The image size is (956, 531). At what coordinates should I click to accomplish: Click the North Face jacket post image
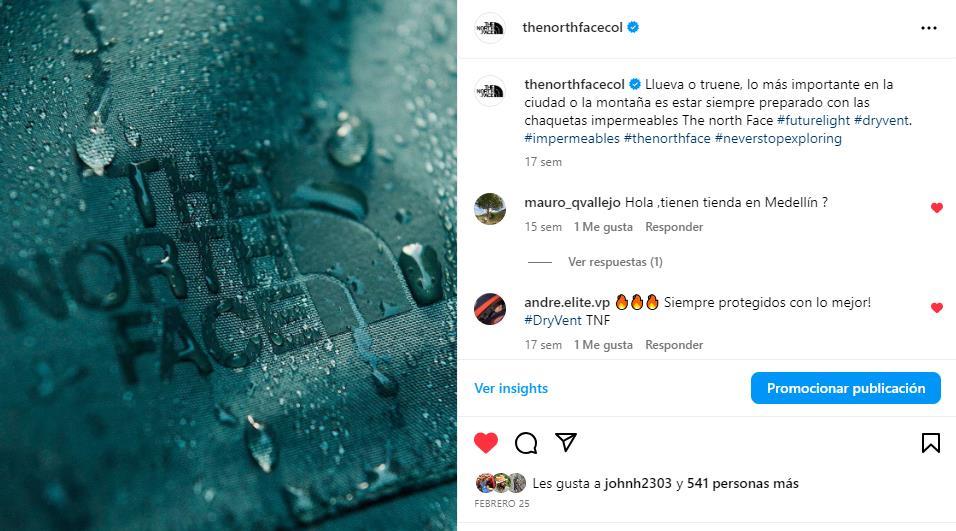click(228, 265)
